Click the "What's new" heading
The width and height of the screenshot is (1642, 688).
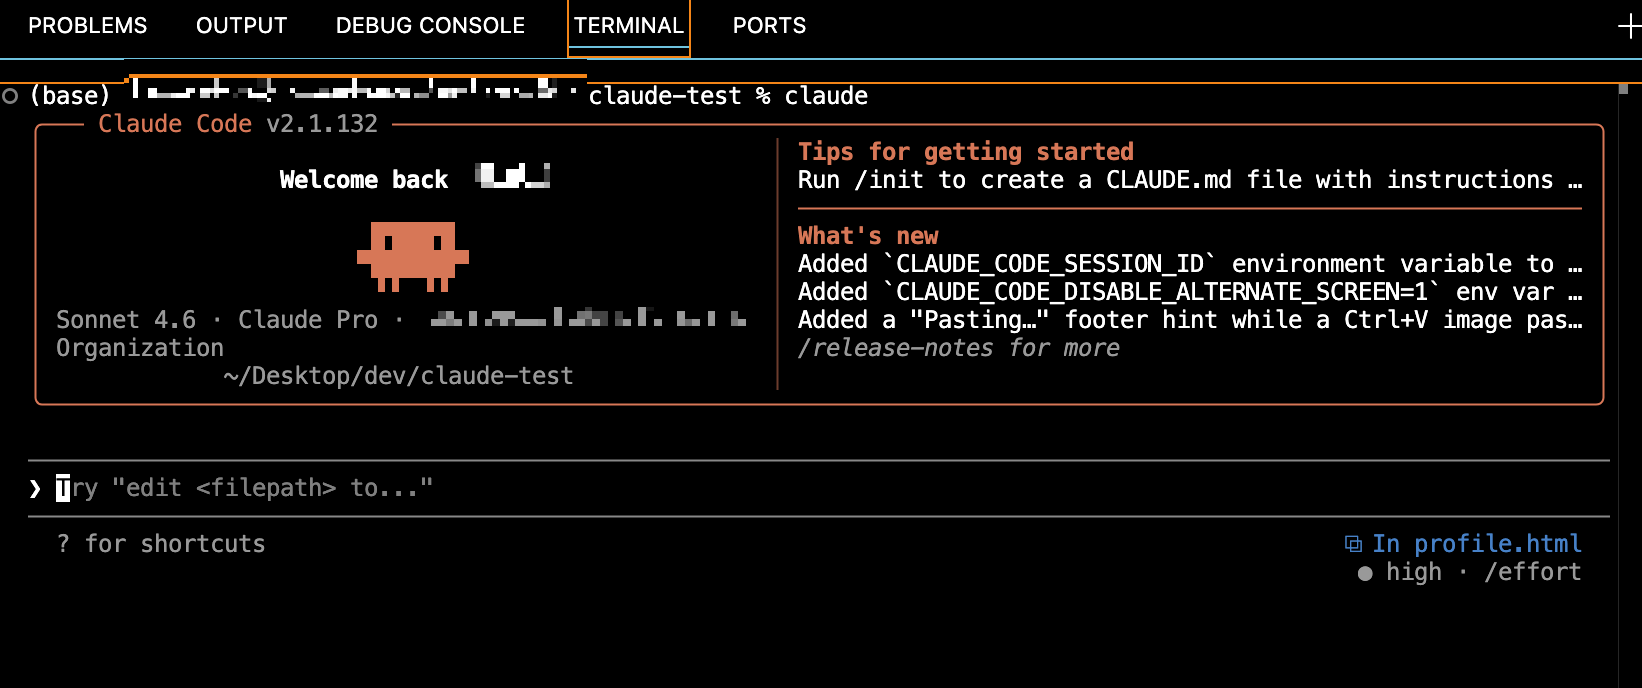868,236
